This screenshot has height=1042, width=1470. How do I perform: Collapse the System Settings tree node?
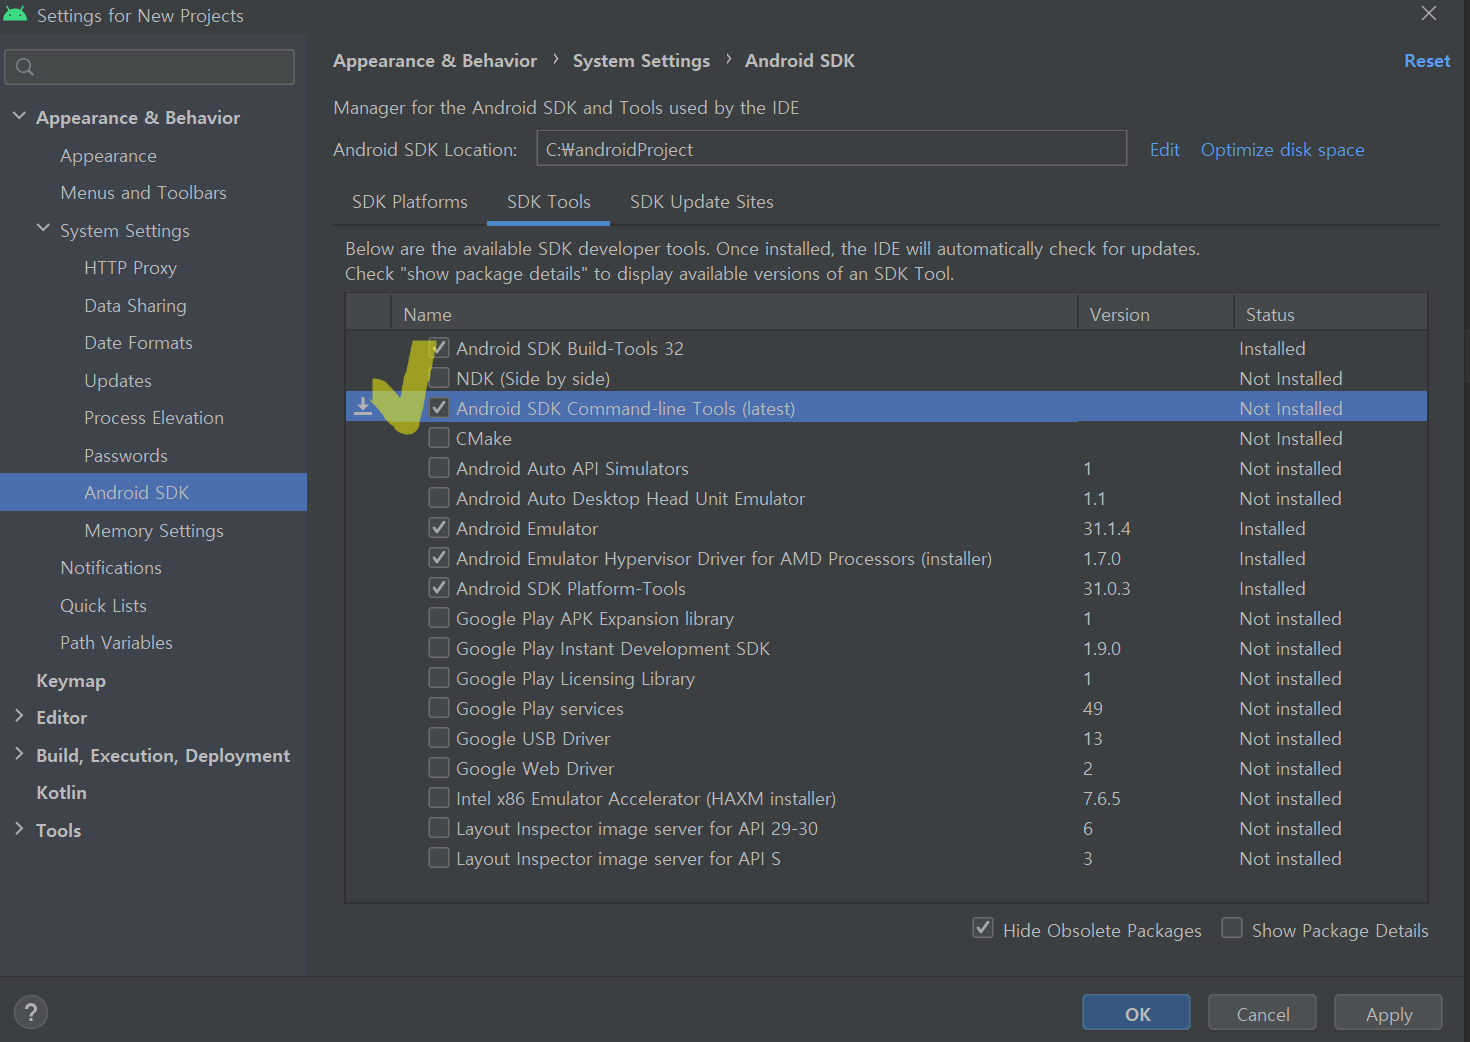pyautogui.click(x=43, y=229)
